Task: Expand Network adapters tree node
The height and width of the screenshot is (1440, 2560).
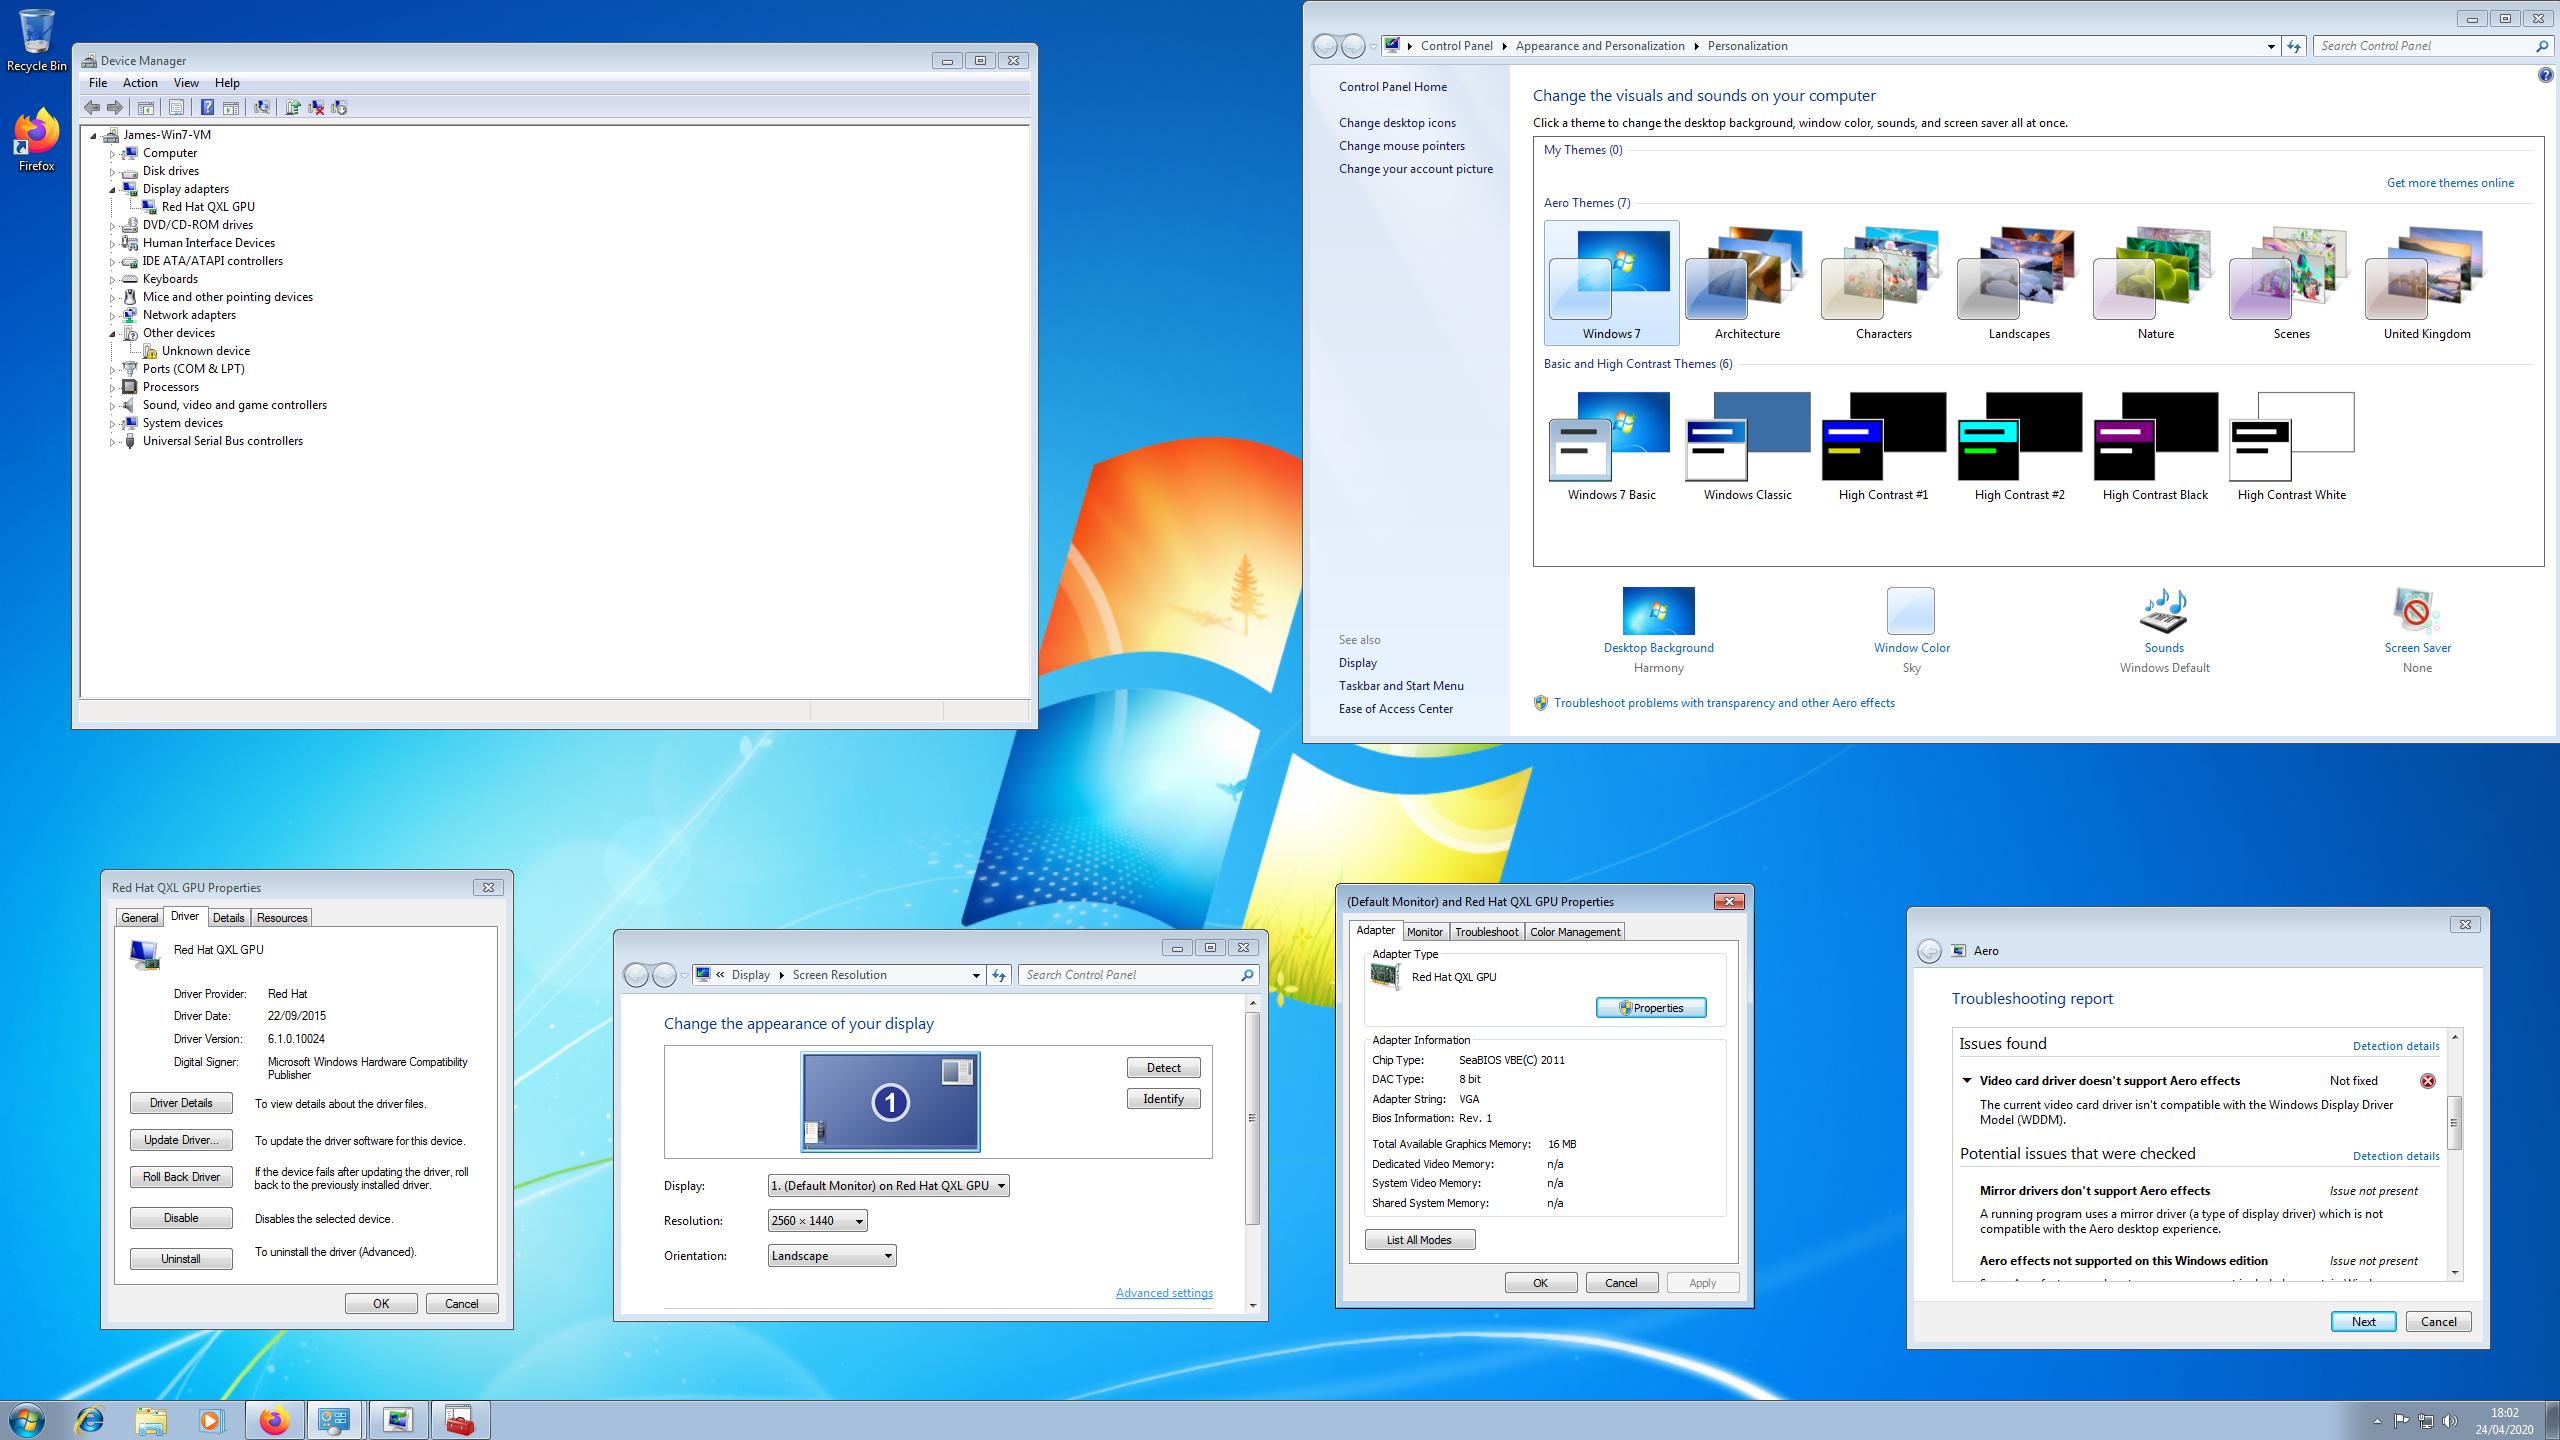Action: coord(113,315)
